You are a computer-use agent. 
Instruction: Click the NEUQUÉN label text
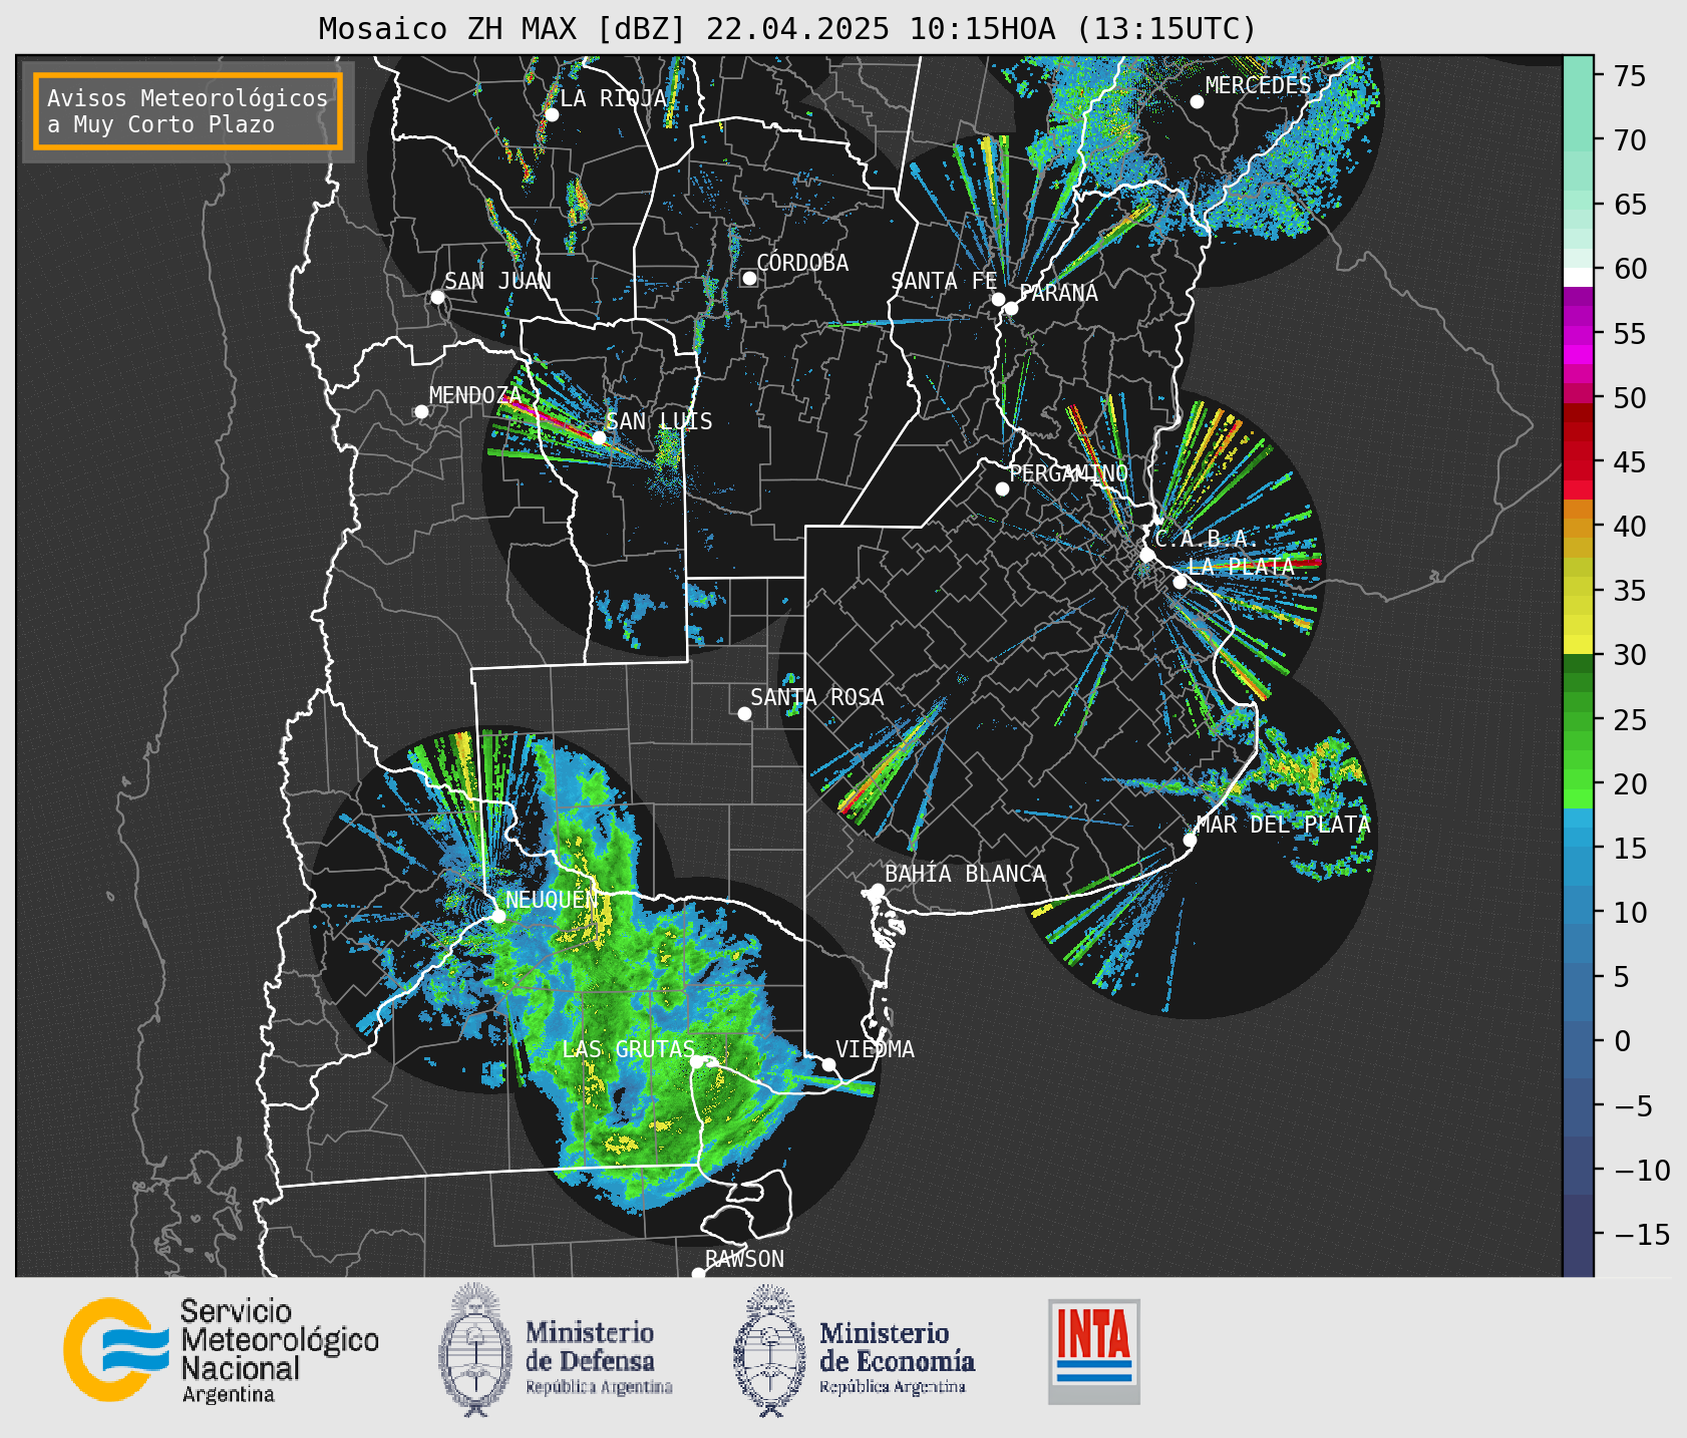(x=552, y=899)
